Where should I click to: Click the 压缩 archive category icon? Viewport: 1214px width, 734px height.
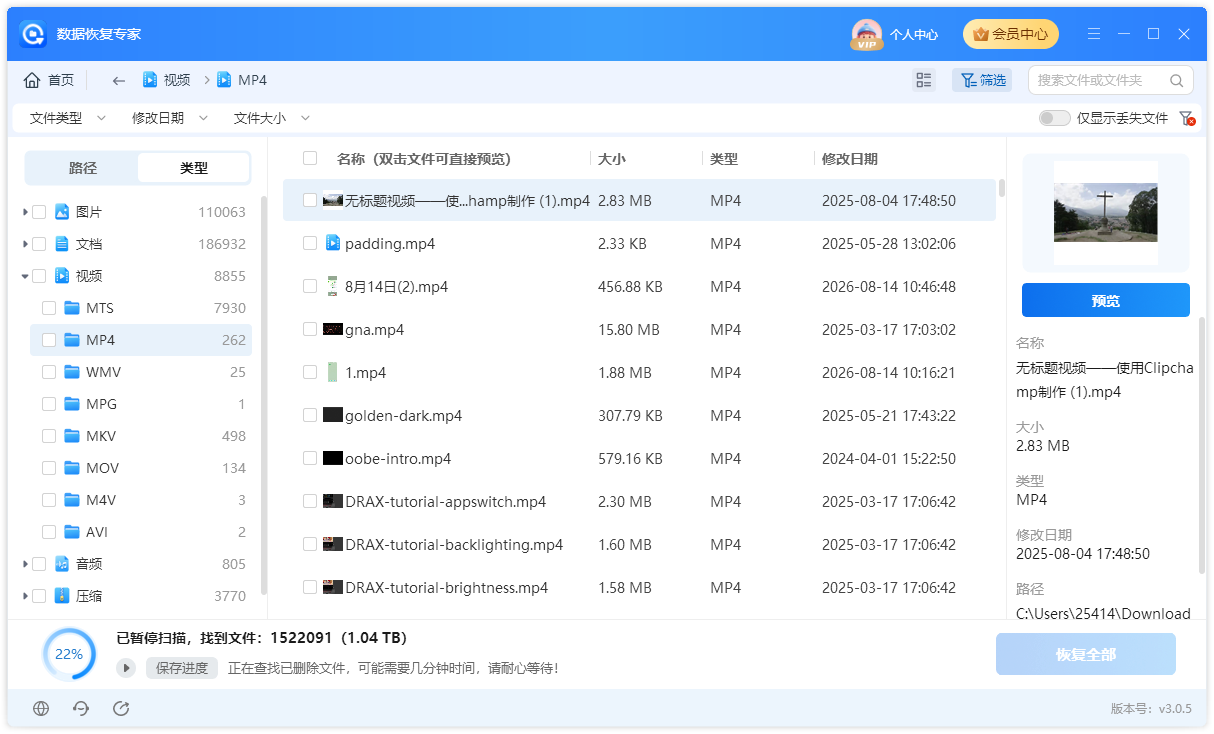coord(62,596)
